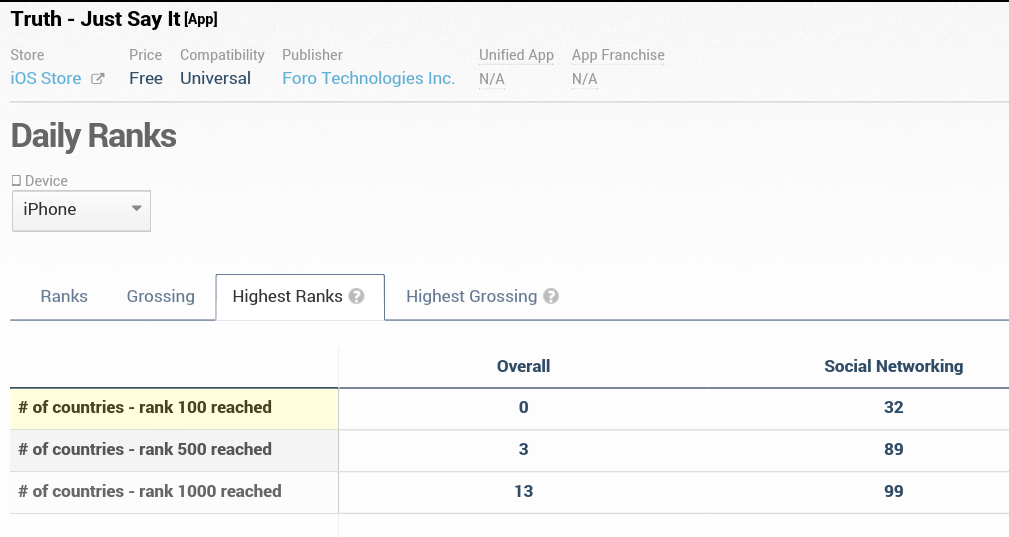Click the Unified App N/A value
The image size is (1009, 537).
point(491,79)
